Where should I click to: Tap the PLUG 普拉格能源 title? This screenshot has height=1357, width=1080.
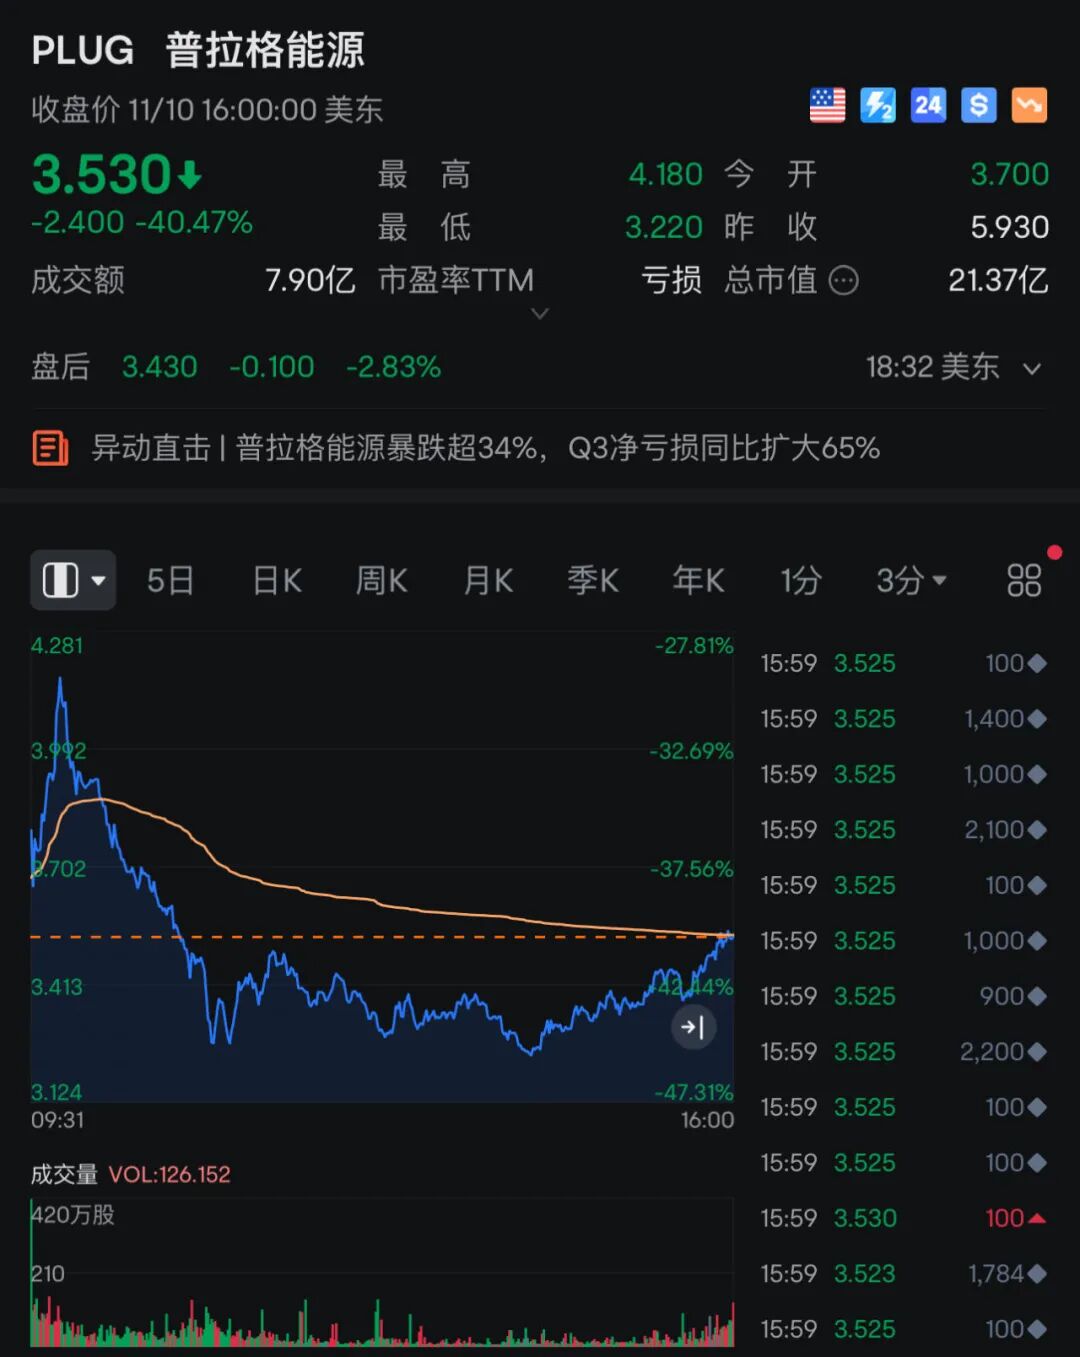click(198, 50)
